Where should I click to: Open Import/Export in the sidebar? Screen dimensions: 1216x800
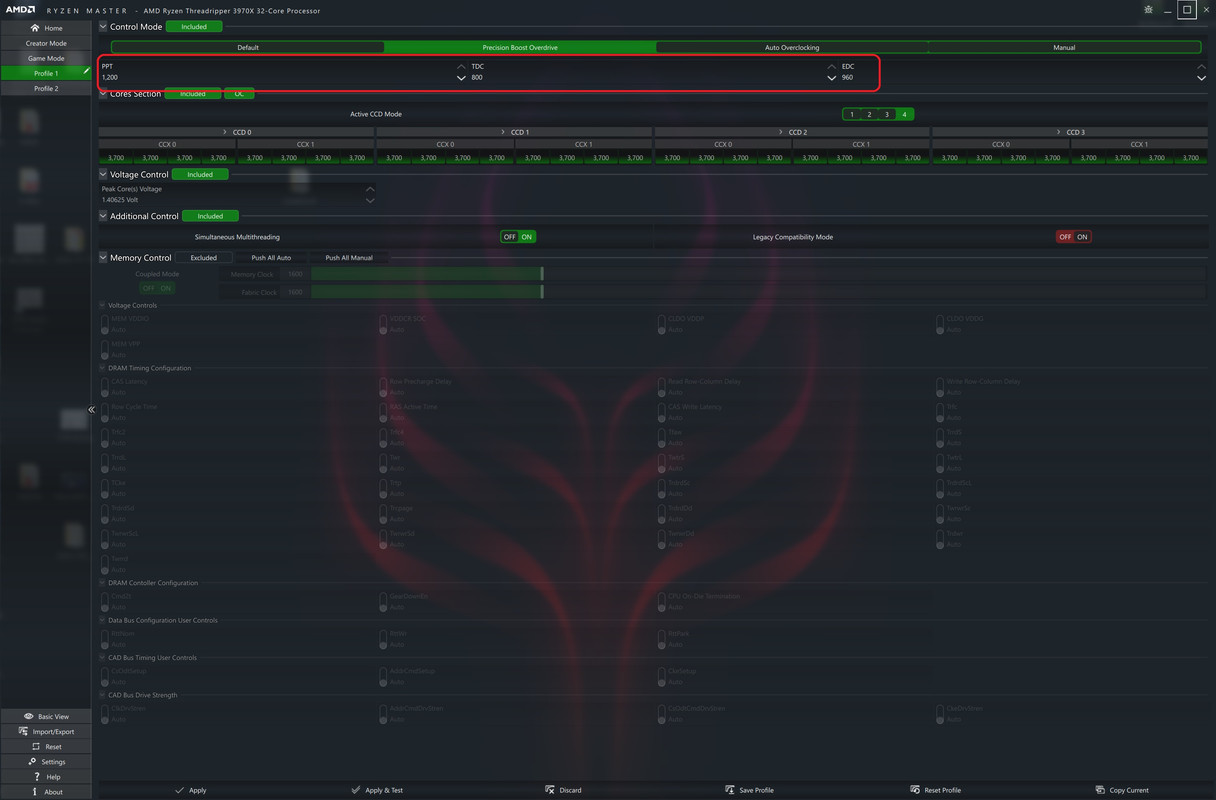(x=46, y=731)
